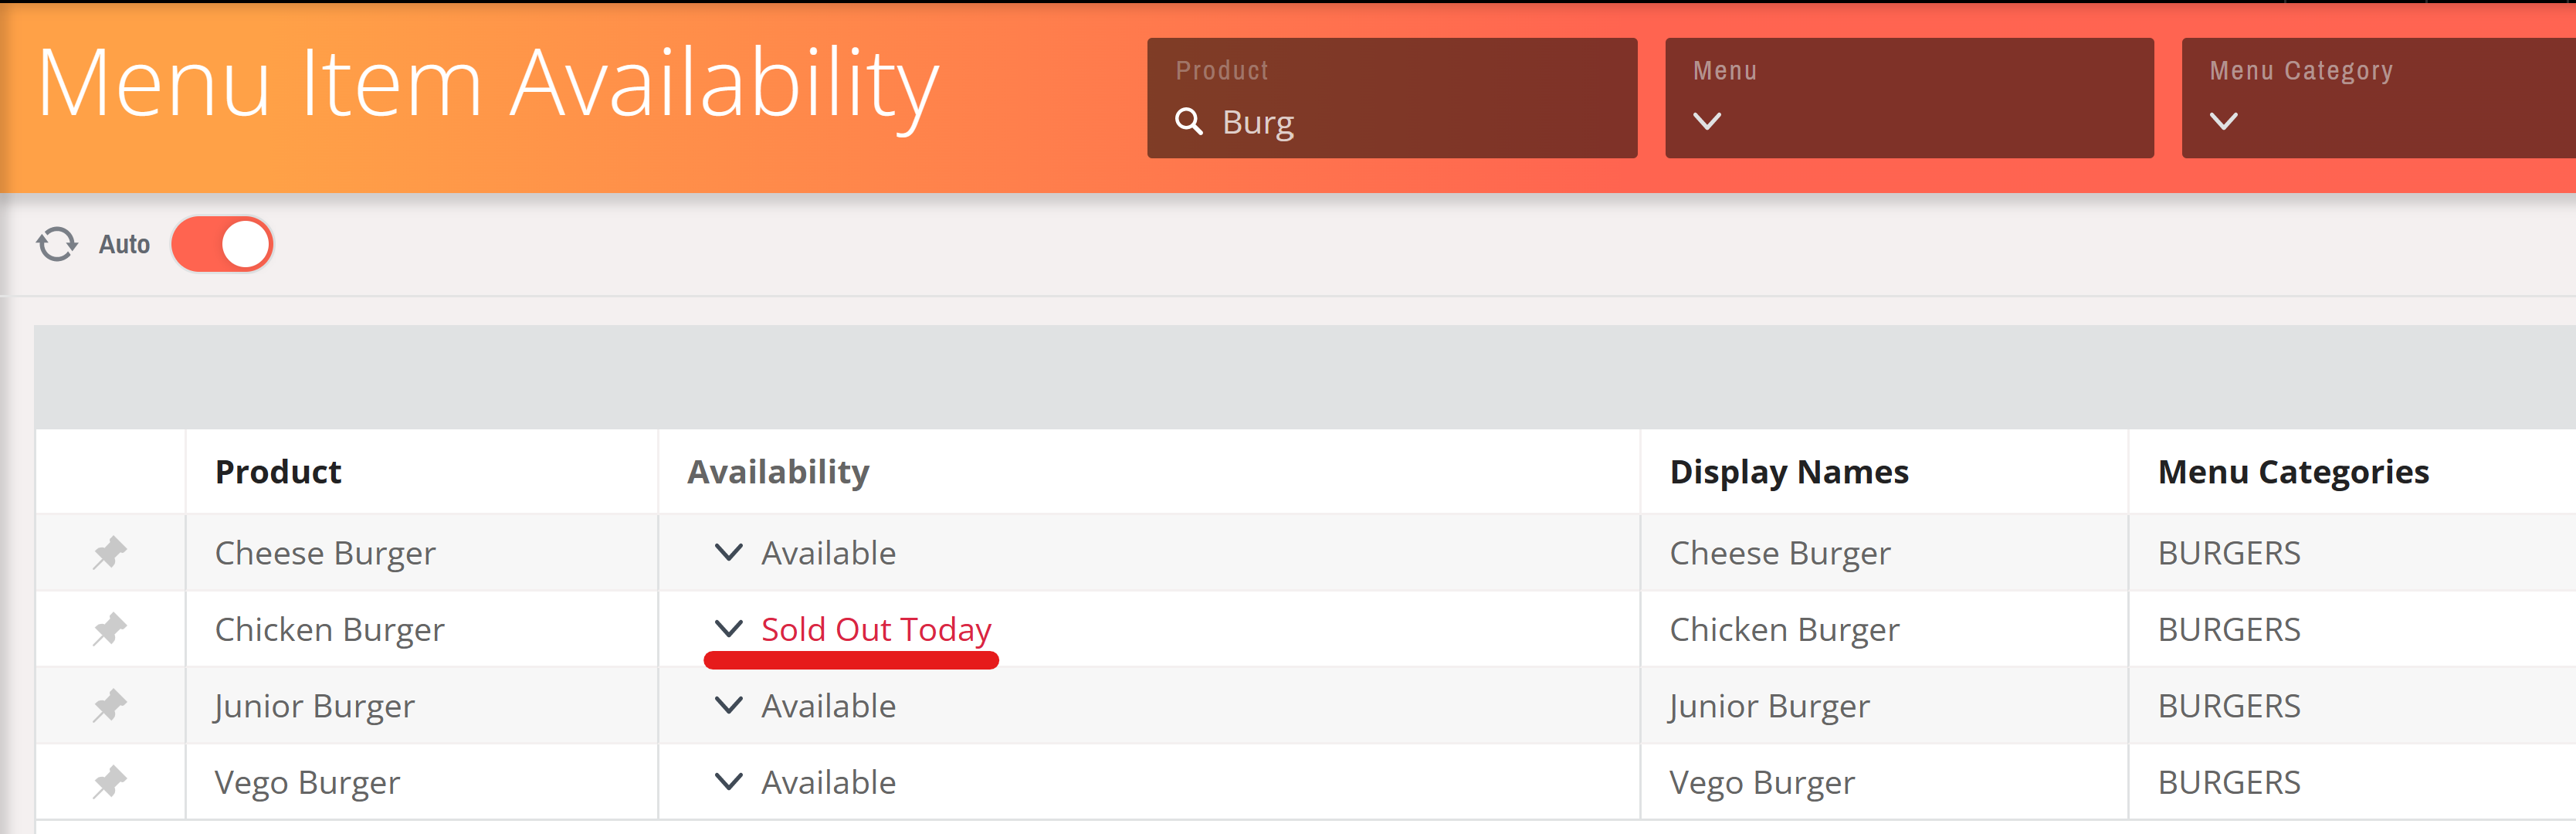The image size is (2576, 834).
Task: Turn off the Auto refresh toggle
Action: click(x=222, y=244)
